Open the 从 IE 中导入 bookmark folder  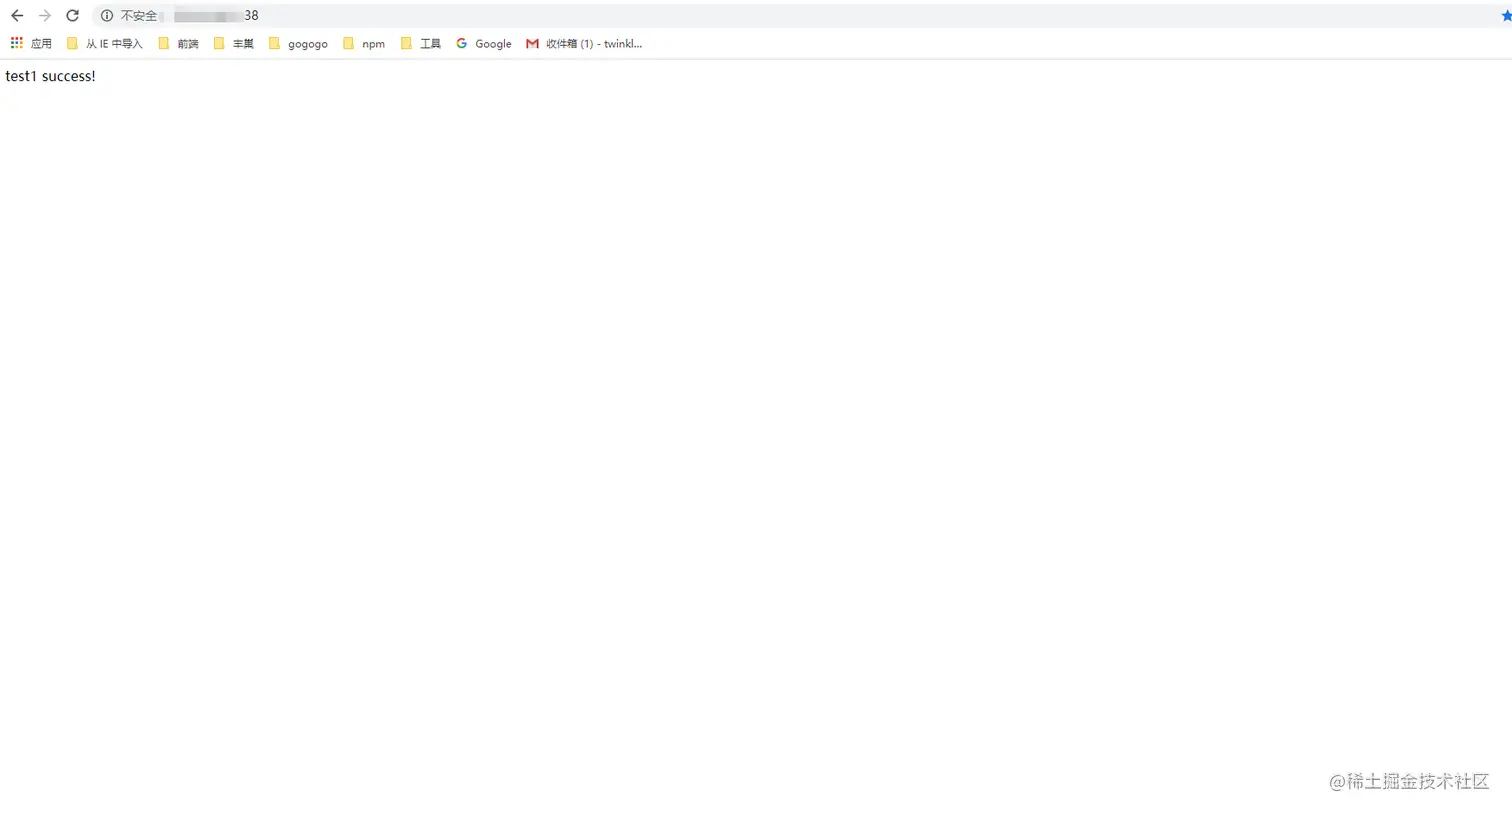(x=105, y=44)
